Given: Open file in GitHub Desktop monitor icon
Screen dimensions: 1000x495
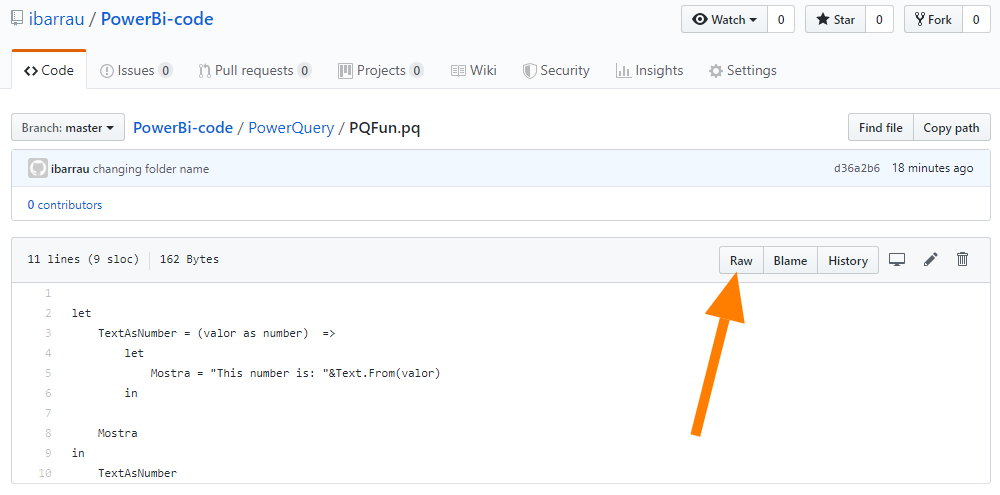Looking at the screenshot, I should pos(897,259).
